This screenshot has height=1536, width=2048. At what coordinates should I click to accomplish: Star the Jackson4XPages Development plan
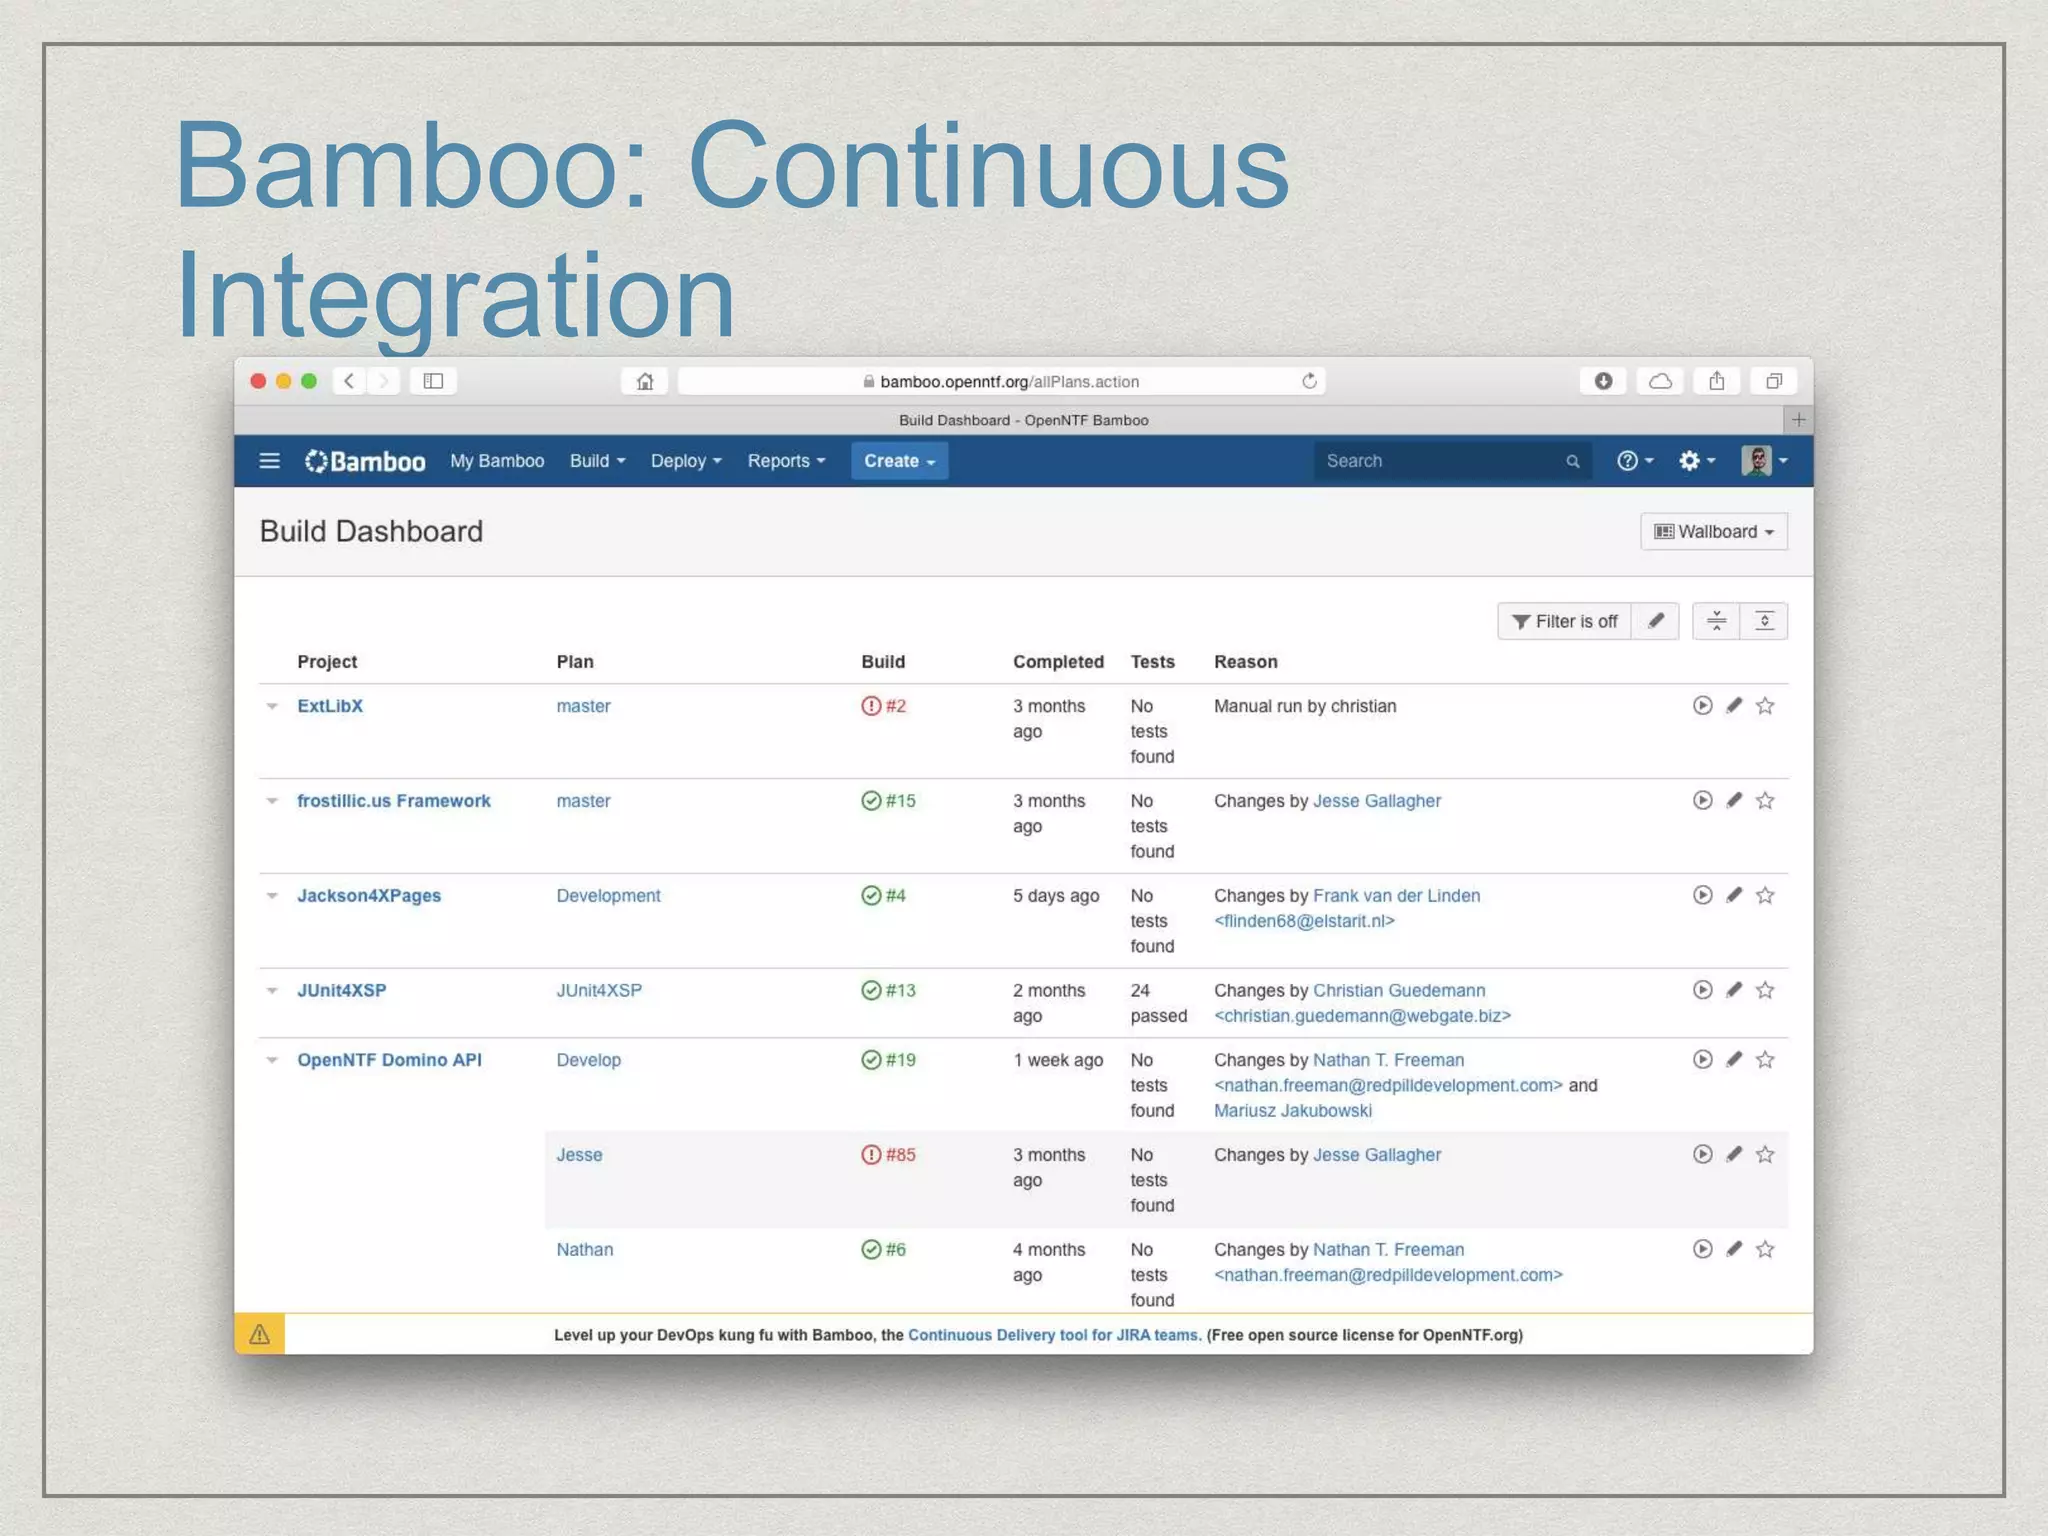(x=1765, y=895)
